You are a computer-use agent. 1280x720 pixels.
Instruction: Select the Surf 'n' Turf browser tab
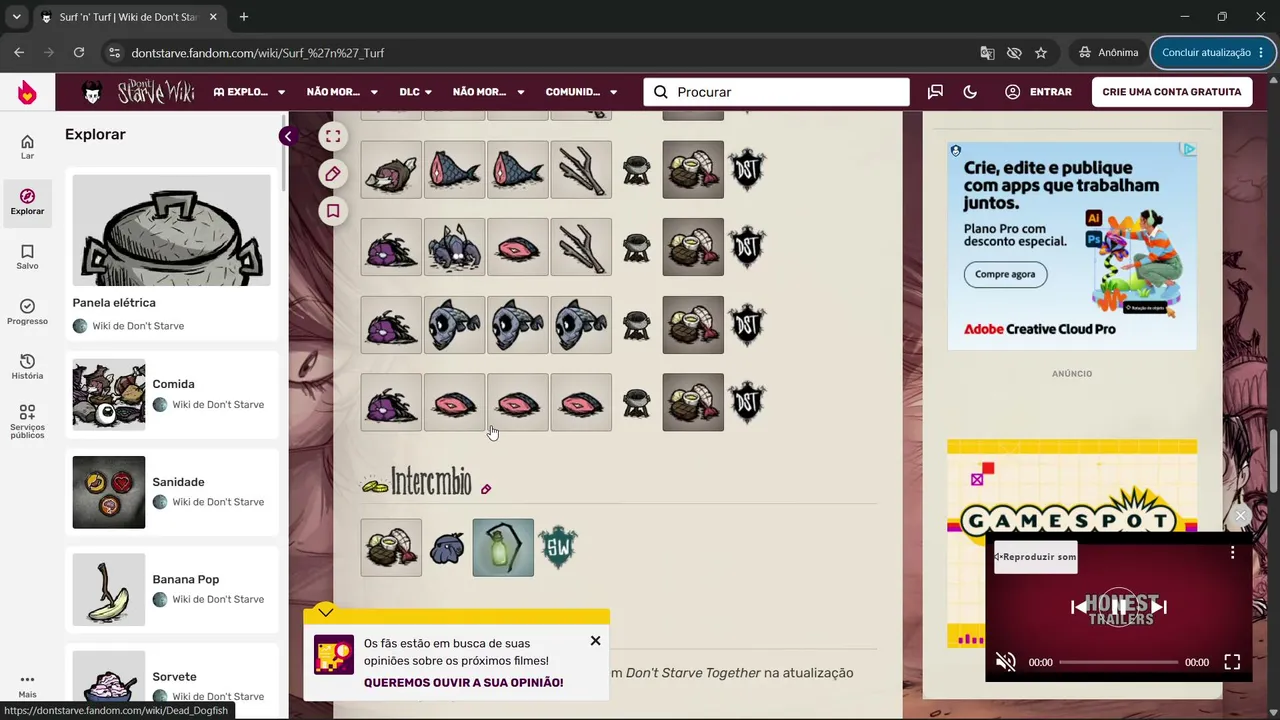tap(129, 17)
